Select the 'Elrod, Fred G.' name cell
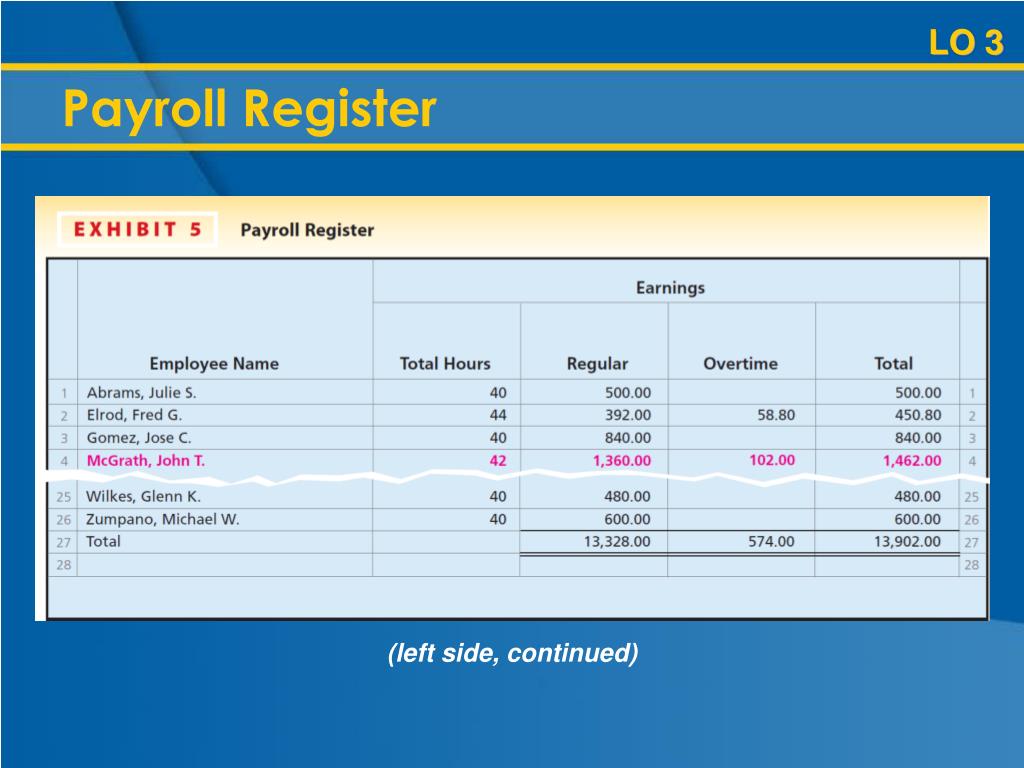 click(x=135, y=415)
